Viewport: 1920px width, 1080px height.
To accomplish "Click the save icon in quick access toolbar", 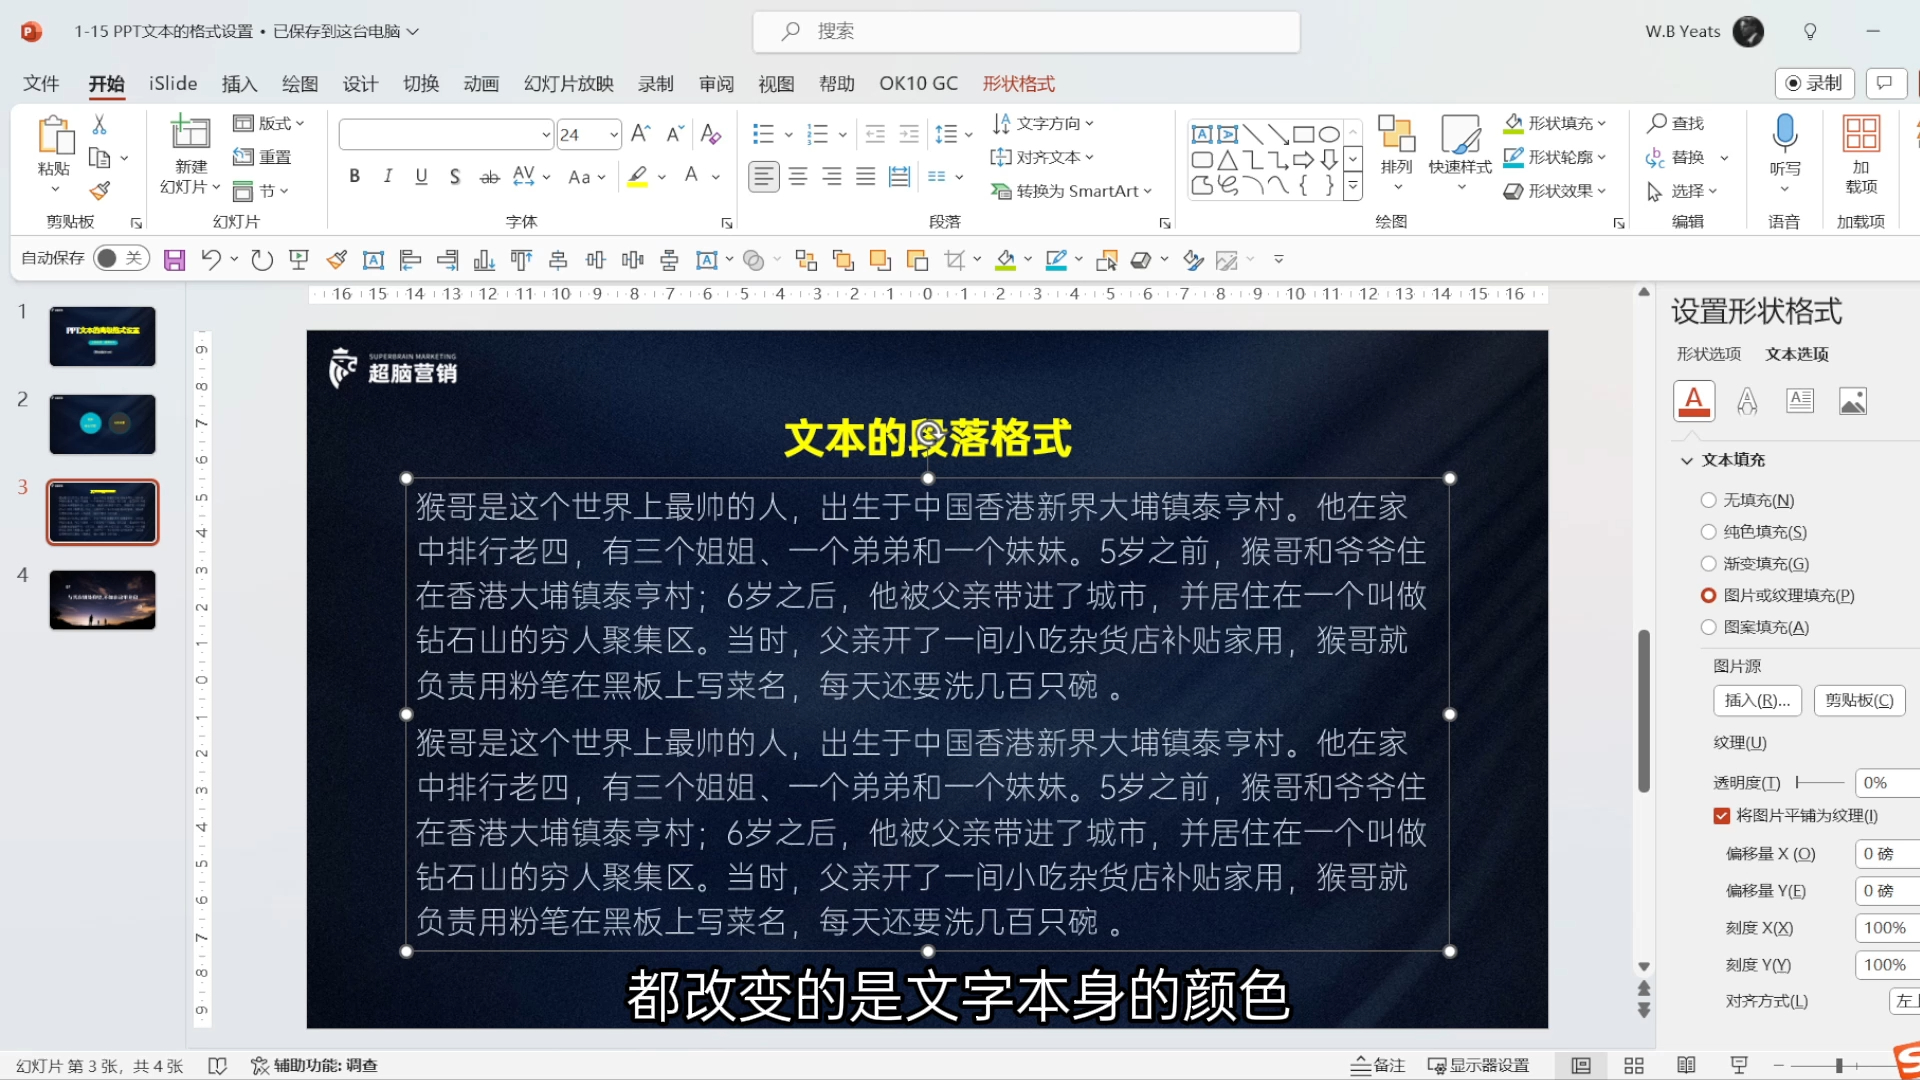I will [x=174, y=260].
